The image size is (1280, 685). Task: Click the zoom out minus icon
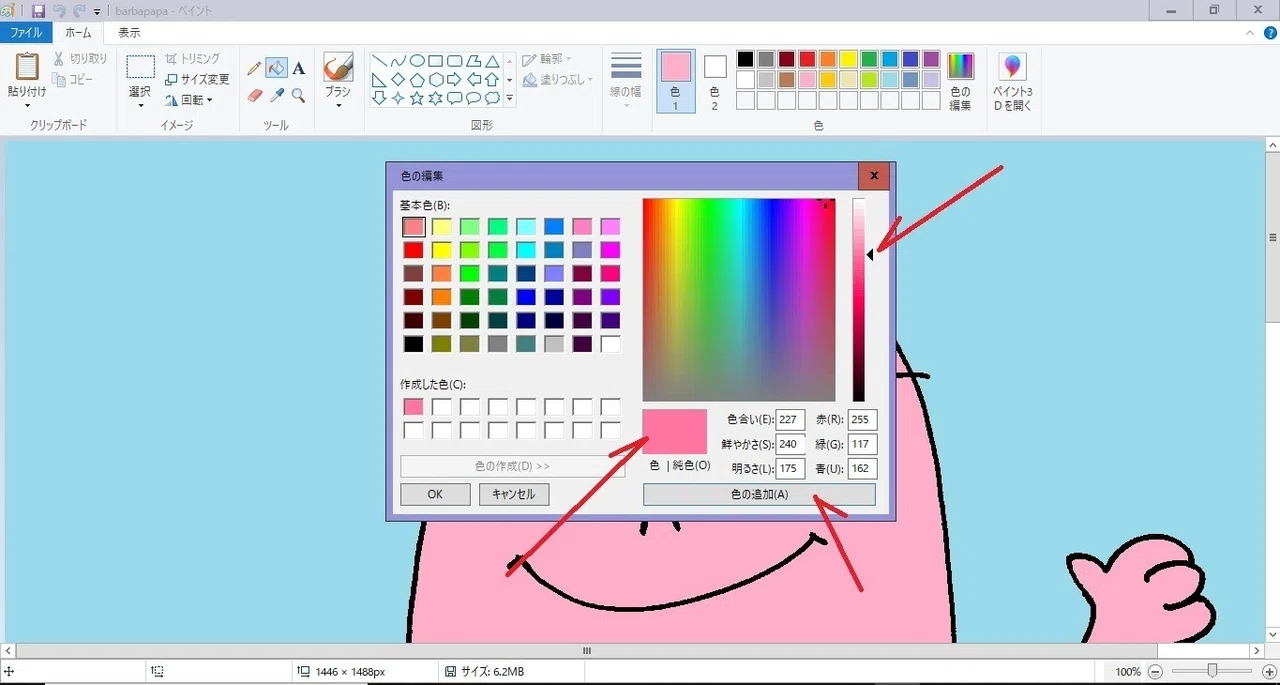click(x=1155, y=672)
